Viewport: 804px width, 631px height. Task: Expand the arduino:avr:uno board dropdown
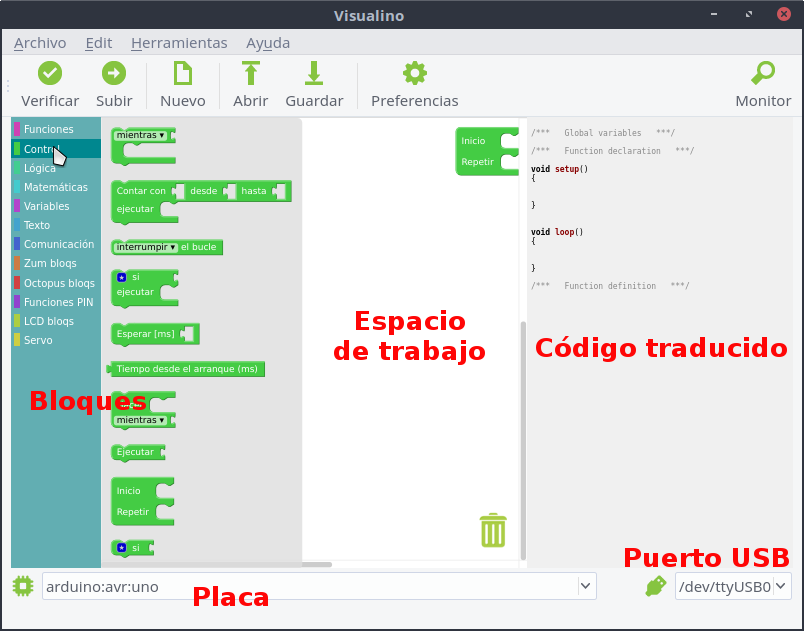(x=585, y=587)
